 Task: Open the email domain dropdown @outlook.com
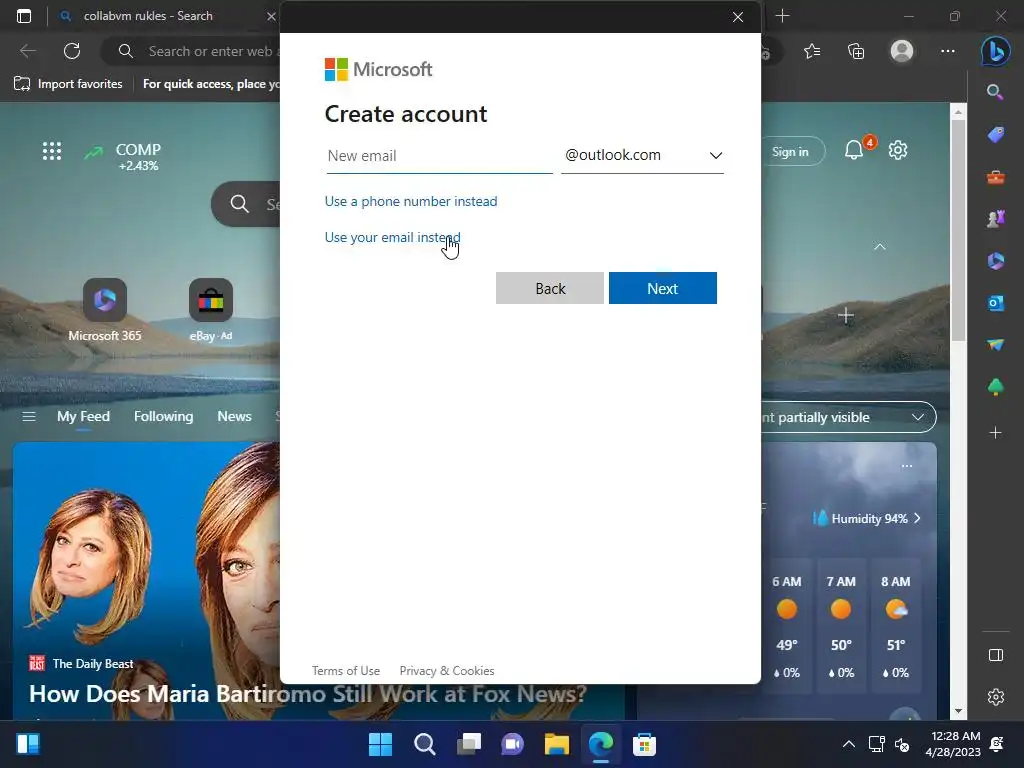pos(643,155)
